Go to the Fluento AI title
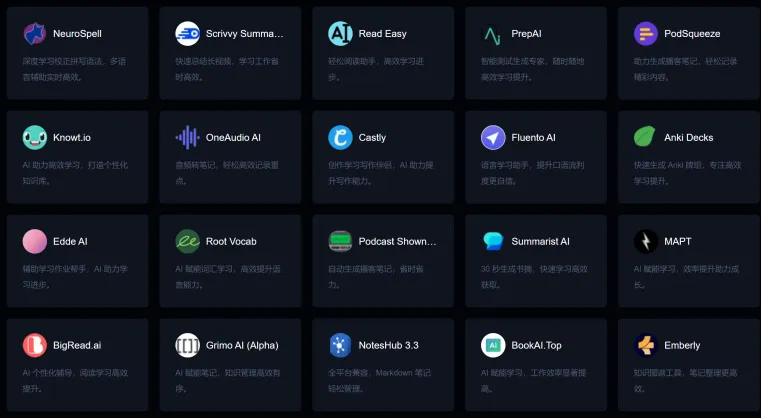Image resolution: width=761 pixels, height=418 pixels. click(533, 137)
